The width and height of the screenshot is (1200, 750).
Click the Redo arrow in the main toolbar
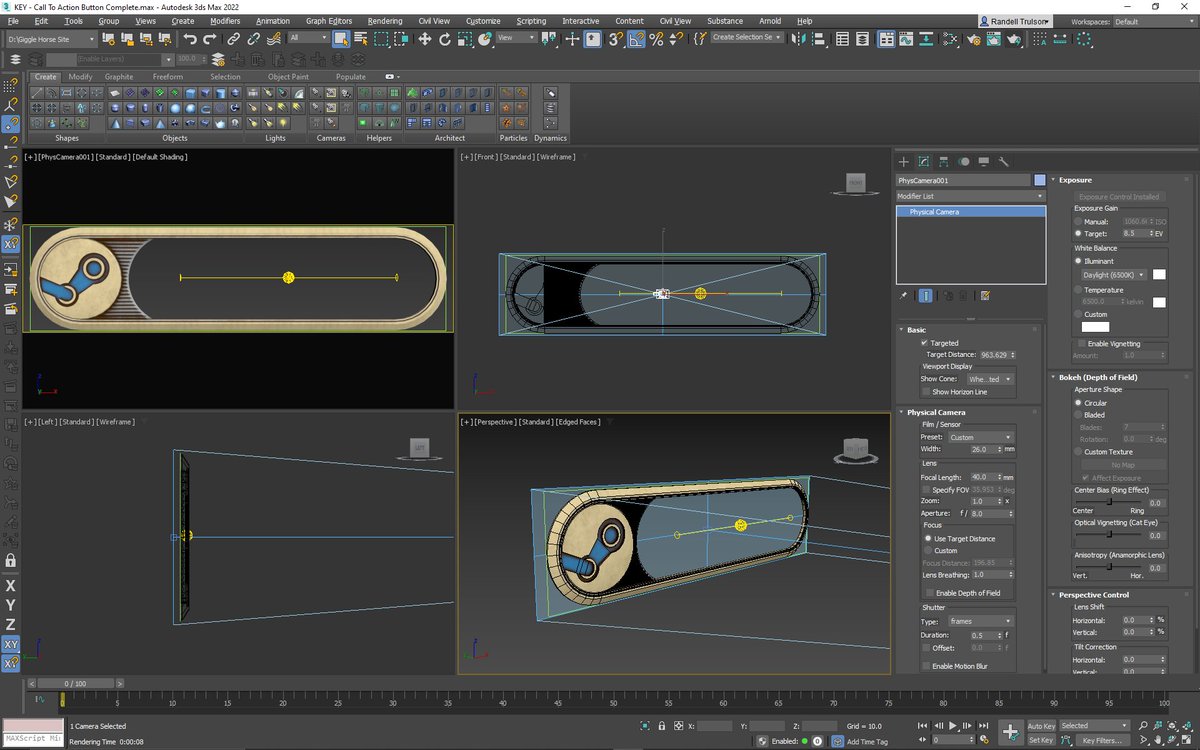(210, 39)
